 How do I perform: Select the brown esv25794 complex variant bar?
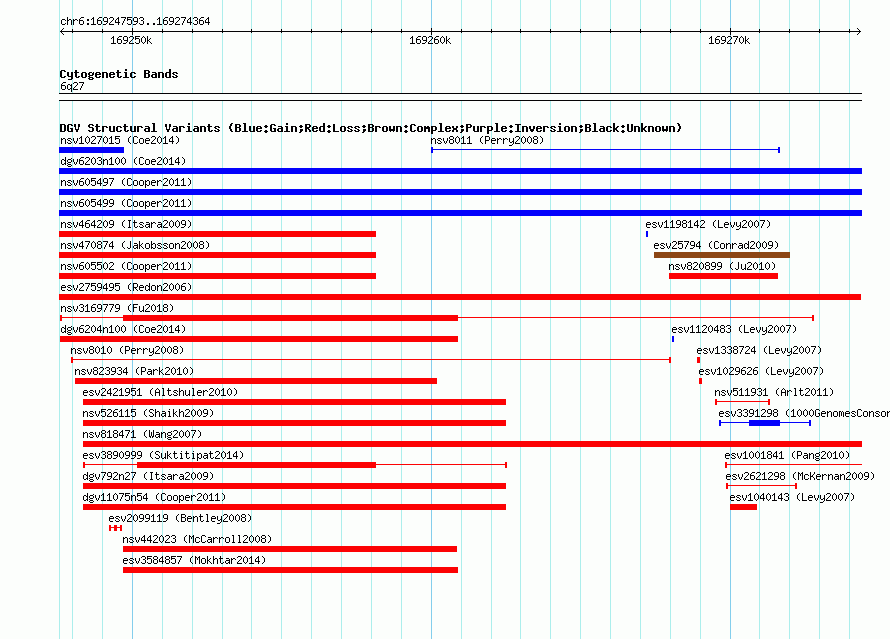[721, 255]
